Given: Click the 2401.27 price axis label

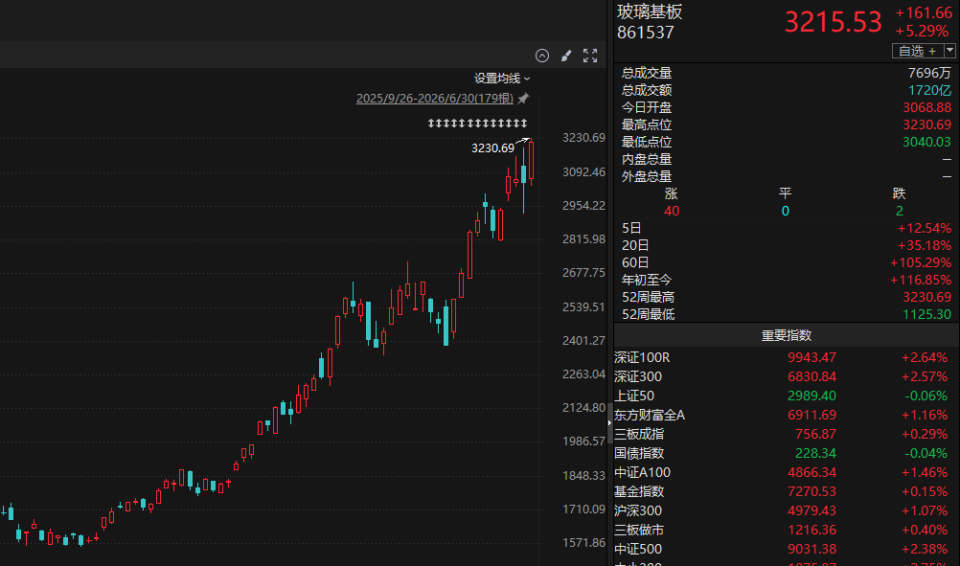Looking at the screenshot, I should [583, 341].
